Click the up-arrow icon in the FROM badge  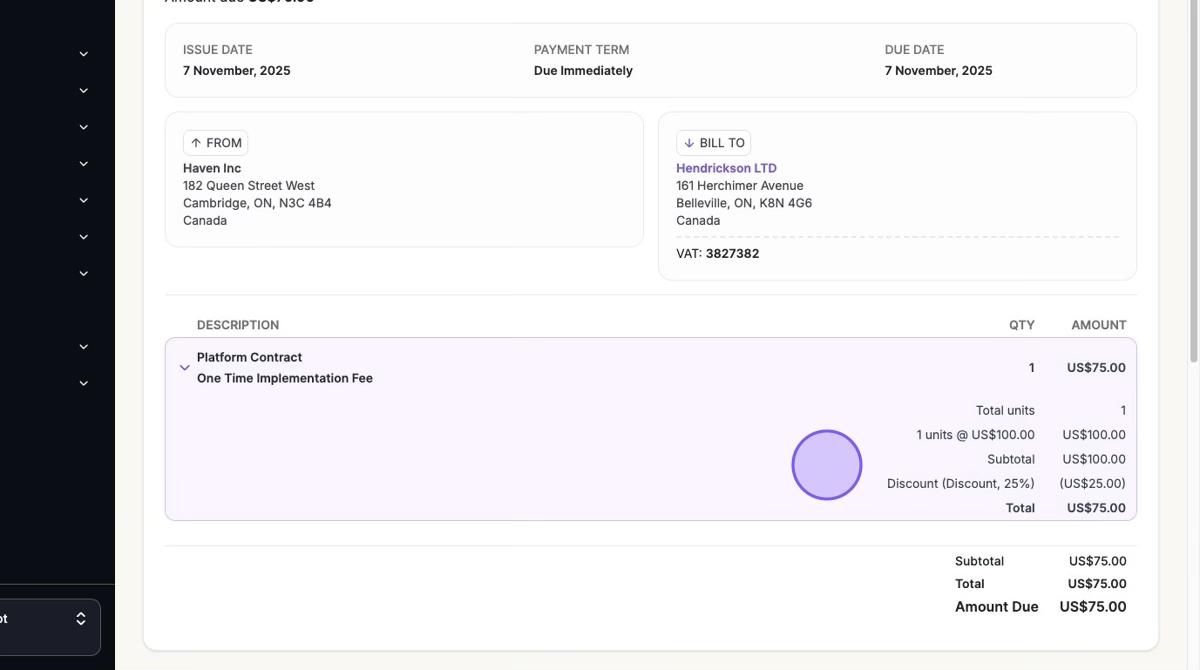(196, 143)
